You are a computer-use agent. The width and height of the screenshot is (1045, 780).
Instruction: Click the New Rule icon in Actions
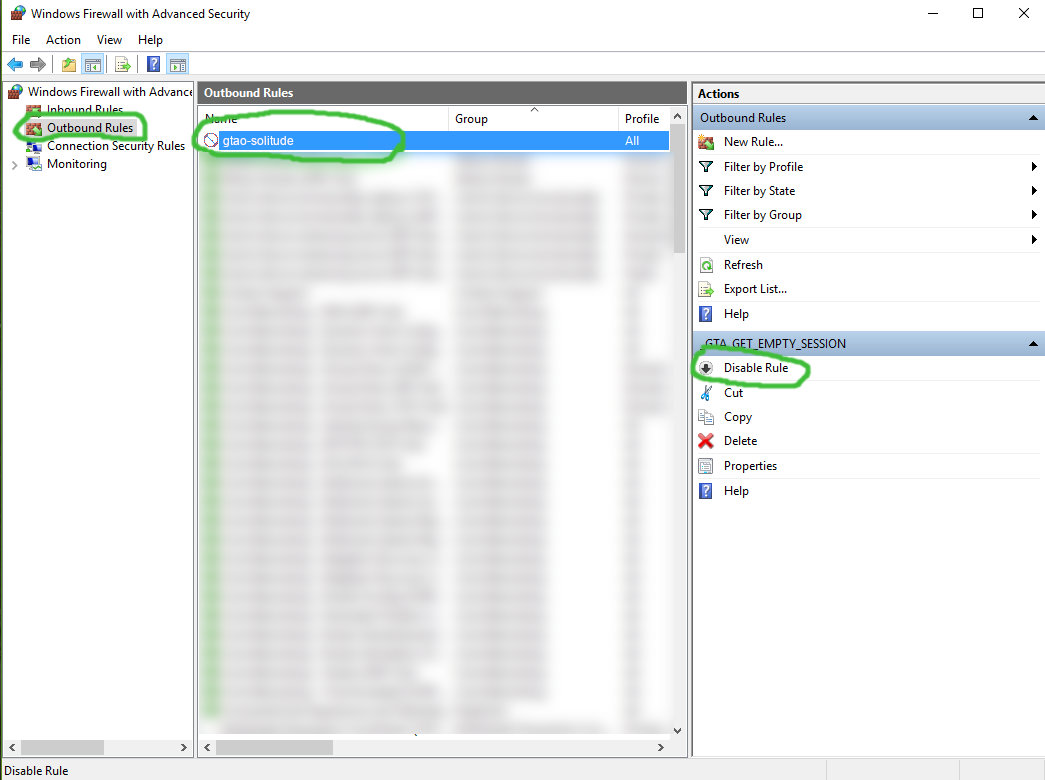click(x=706, y=142)
